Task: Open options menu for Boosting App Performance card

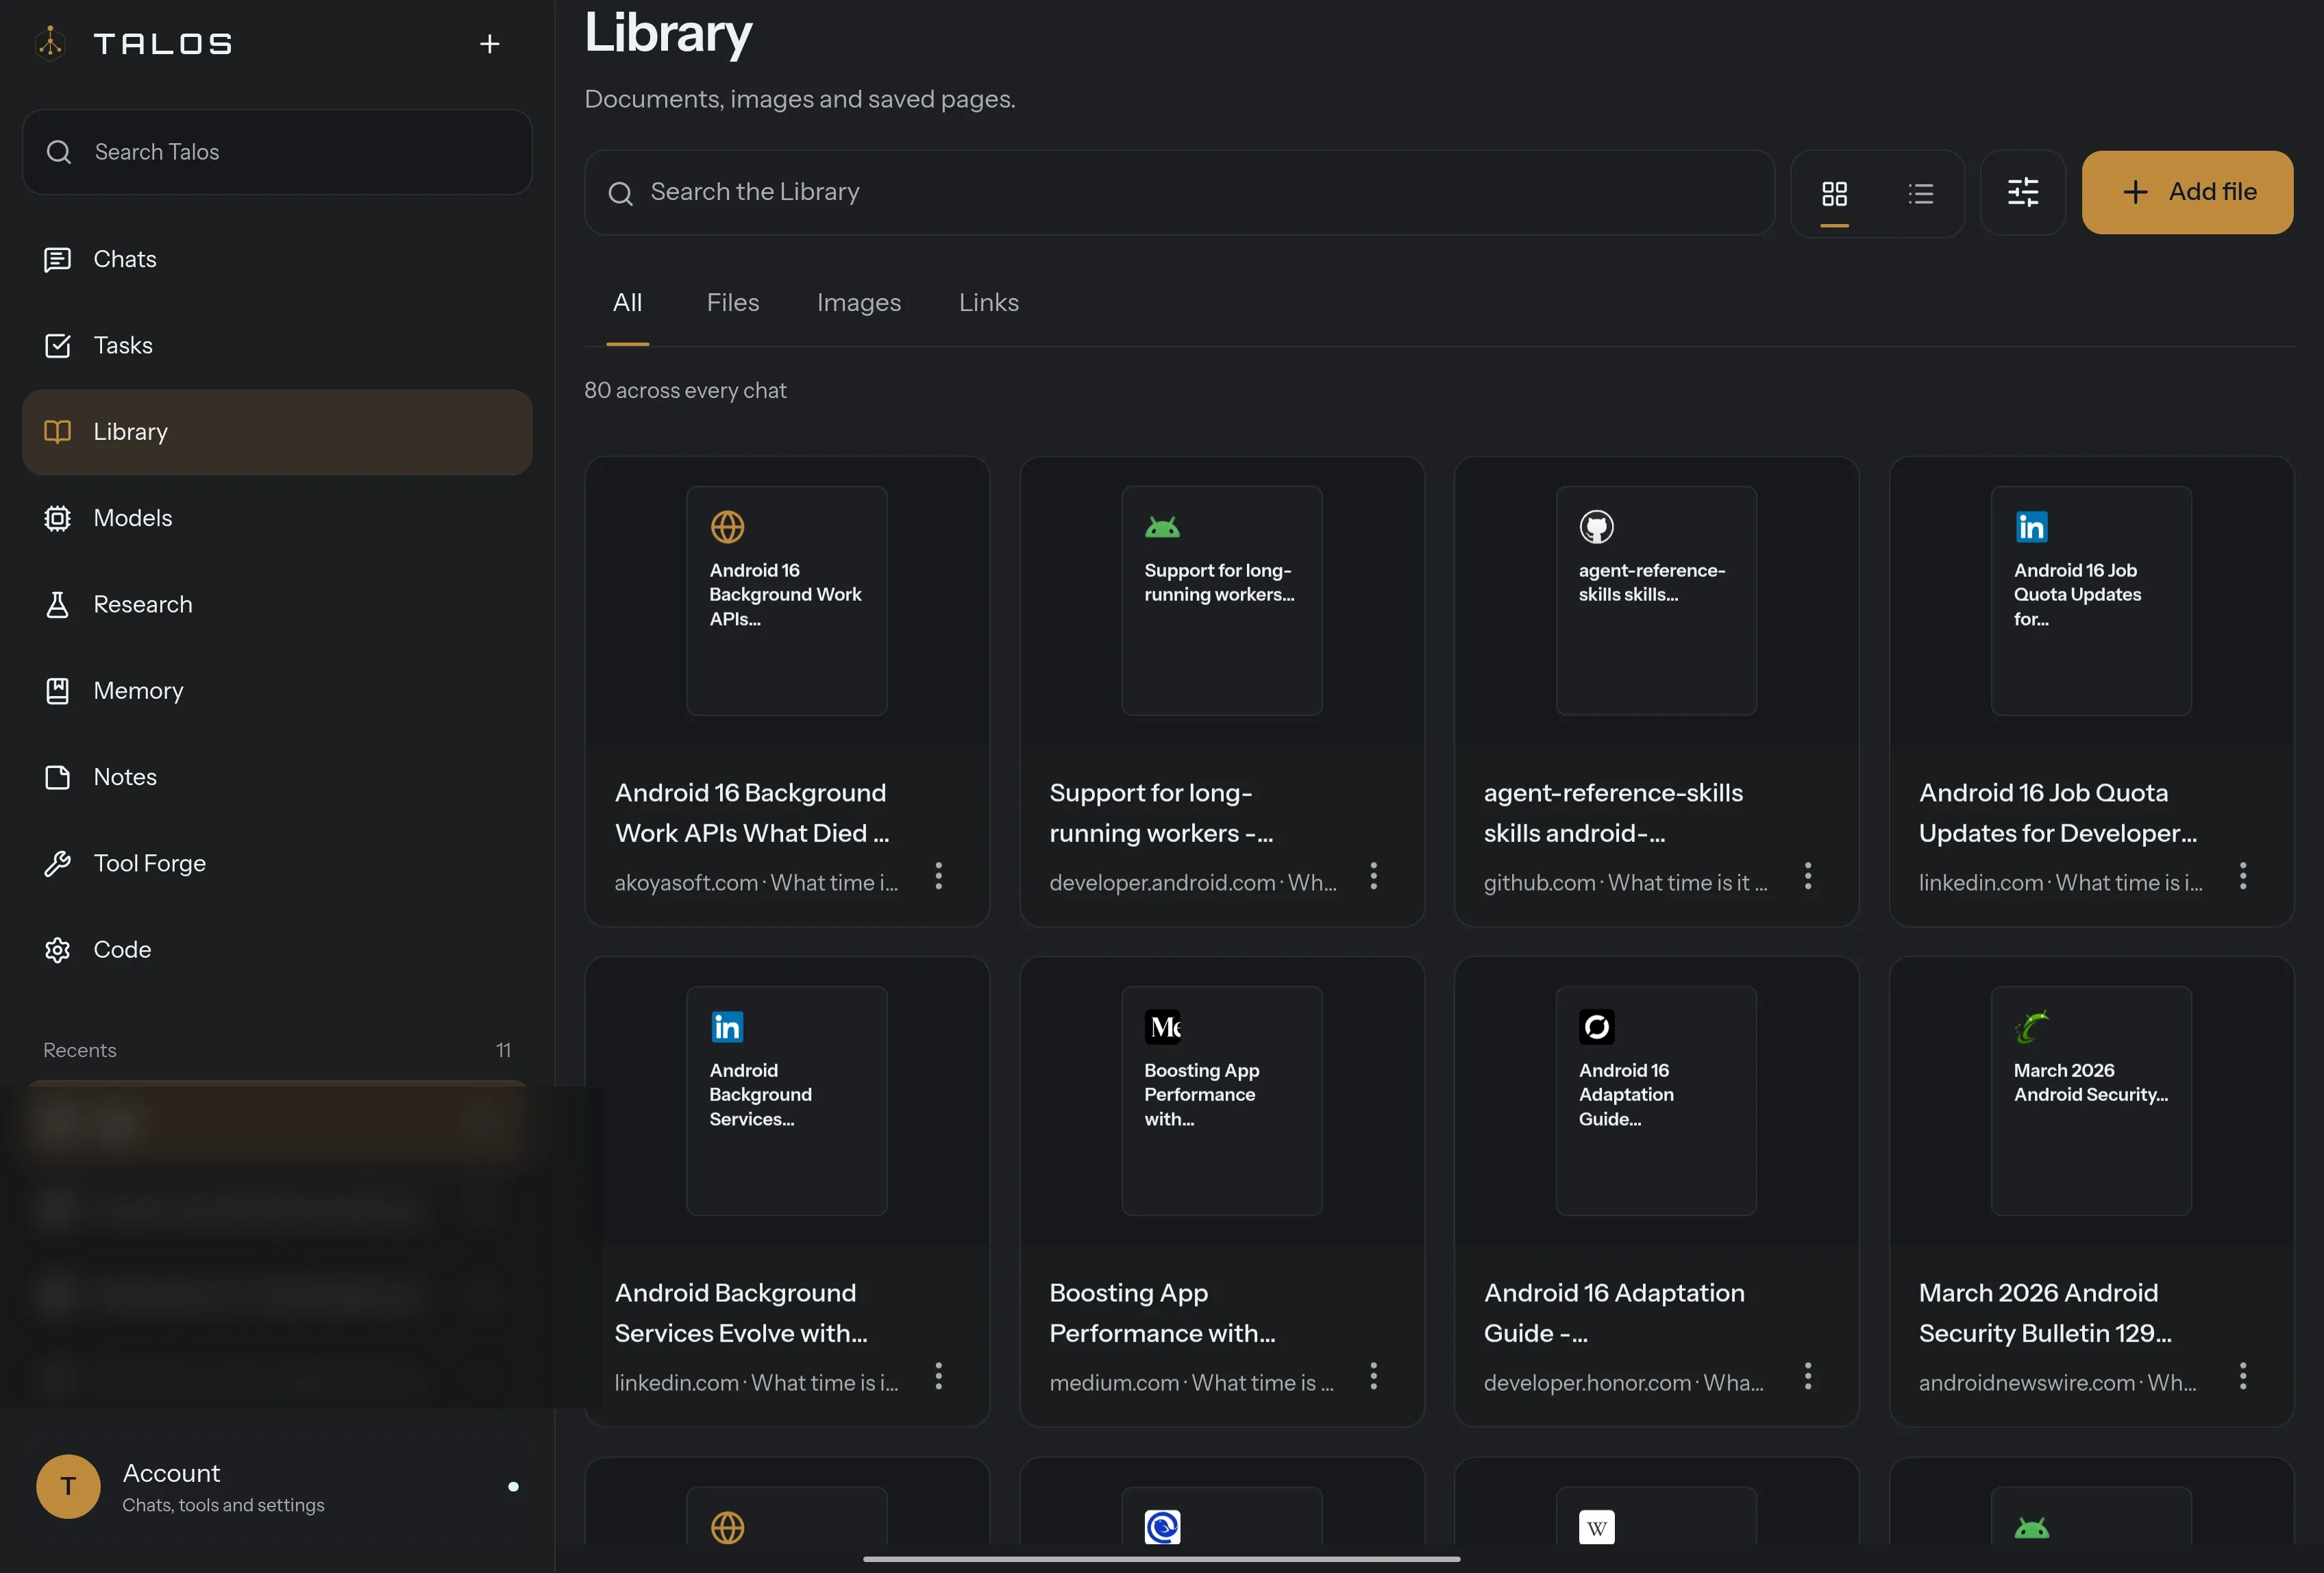Action: [1373, 1376]
